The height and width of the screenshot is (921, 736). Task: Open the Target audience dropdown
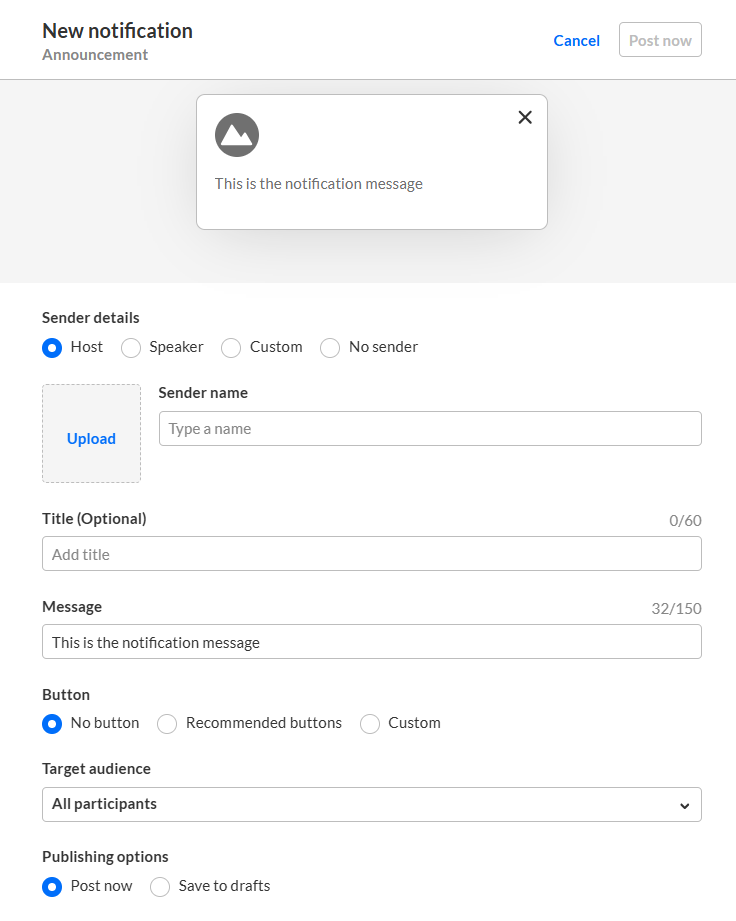pos(371,804)
